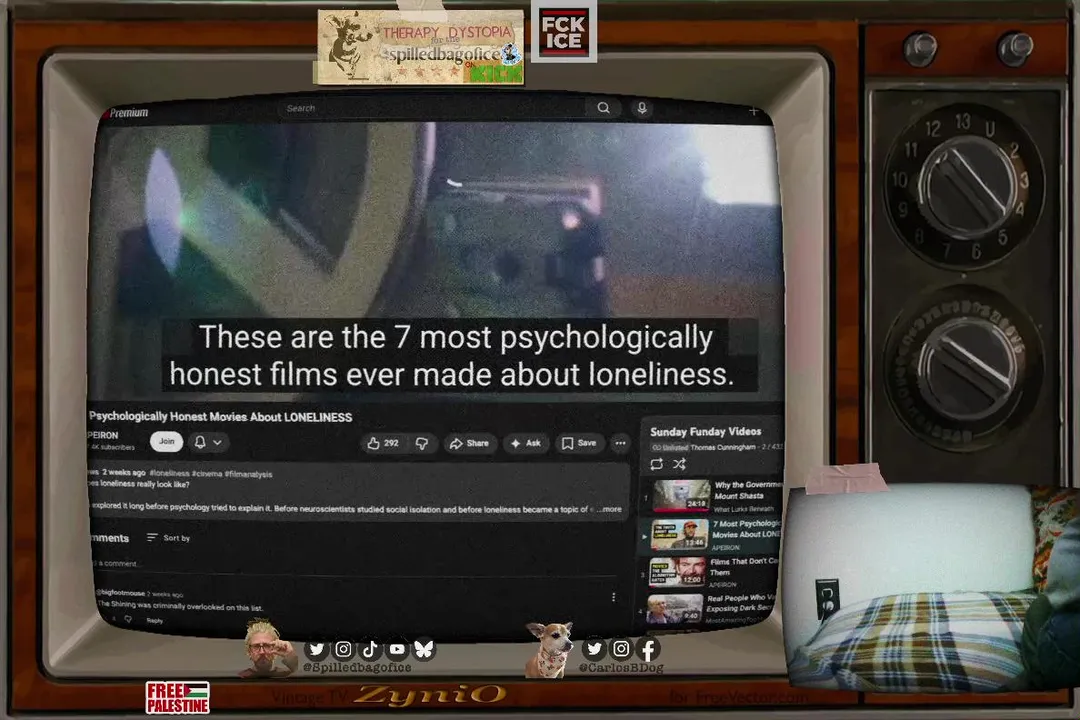Start voice search with the microphone icon

click(642, 108)
